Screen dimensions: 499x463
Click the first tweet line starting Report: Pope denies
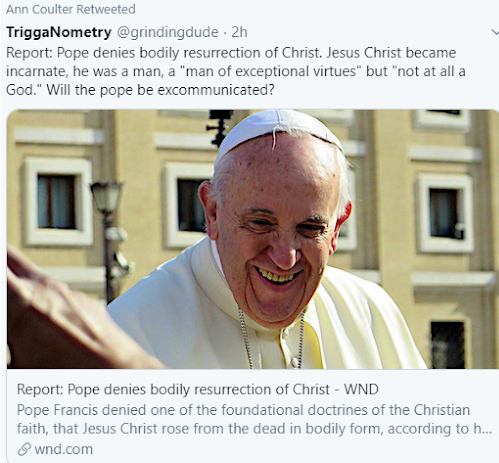tap(231, 53)
